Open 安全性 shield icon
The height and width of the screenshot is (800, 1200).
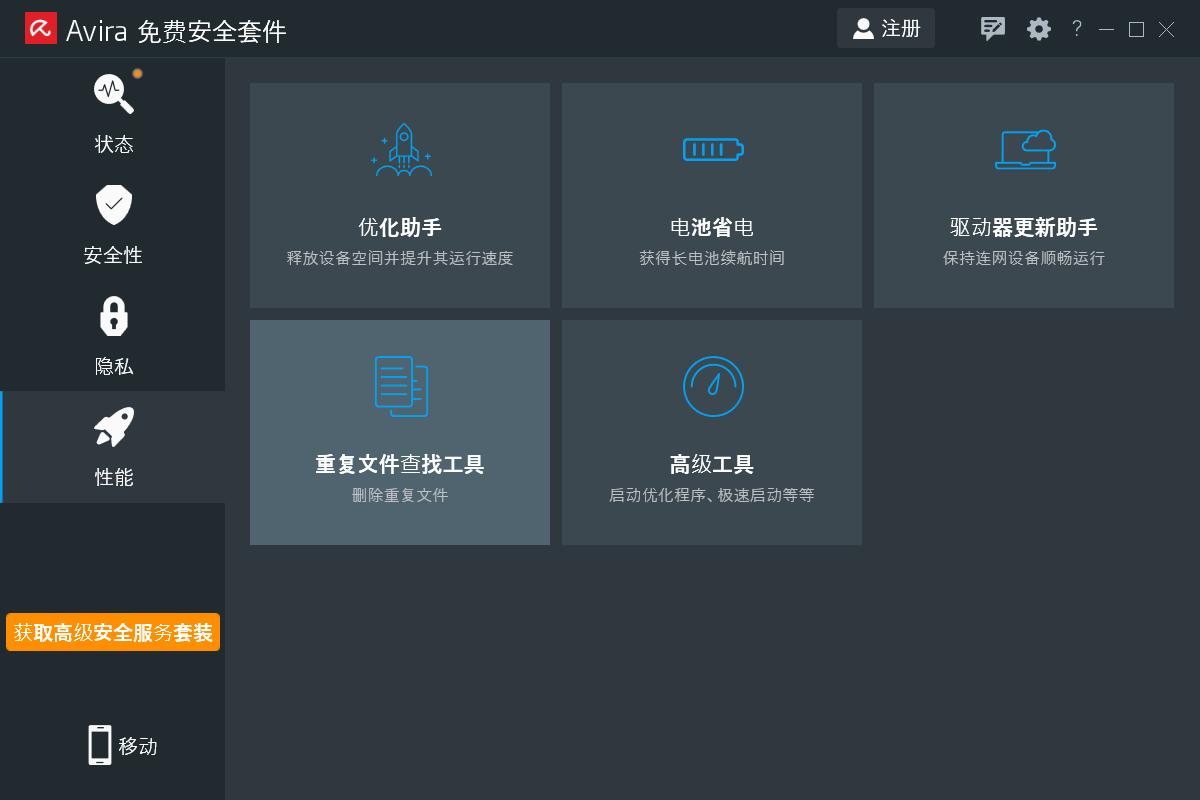113,204
